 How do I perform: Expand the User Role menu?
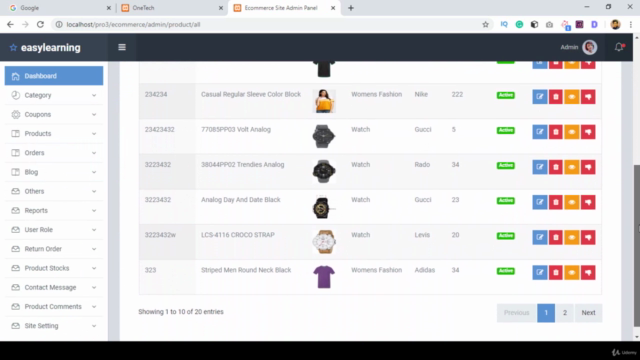(54, 229)
